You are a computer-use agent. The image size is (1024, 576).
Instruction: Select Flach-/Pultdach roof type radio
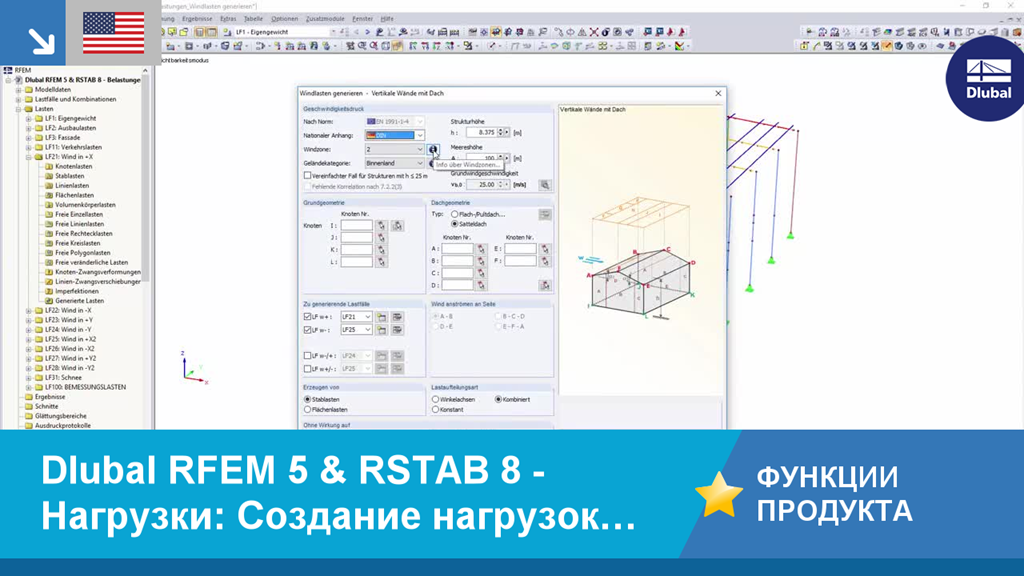coord(455,214)
